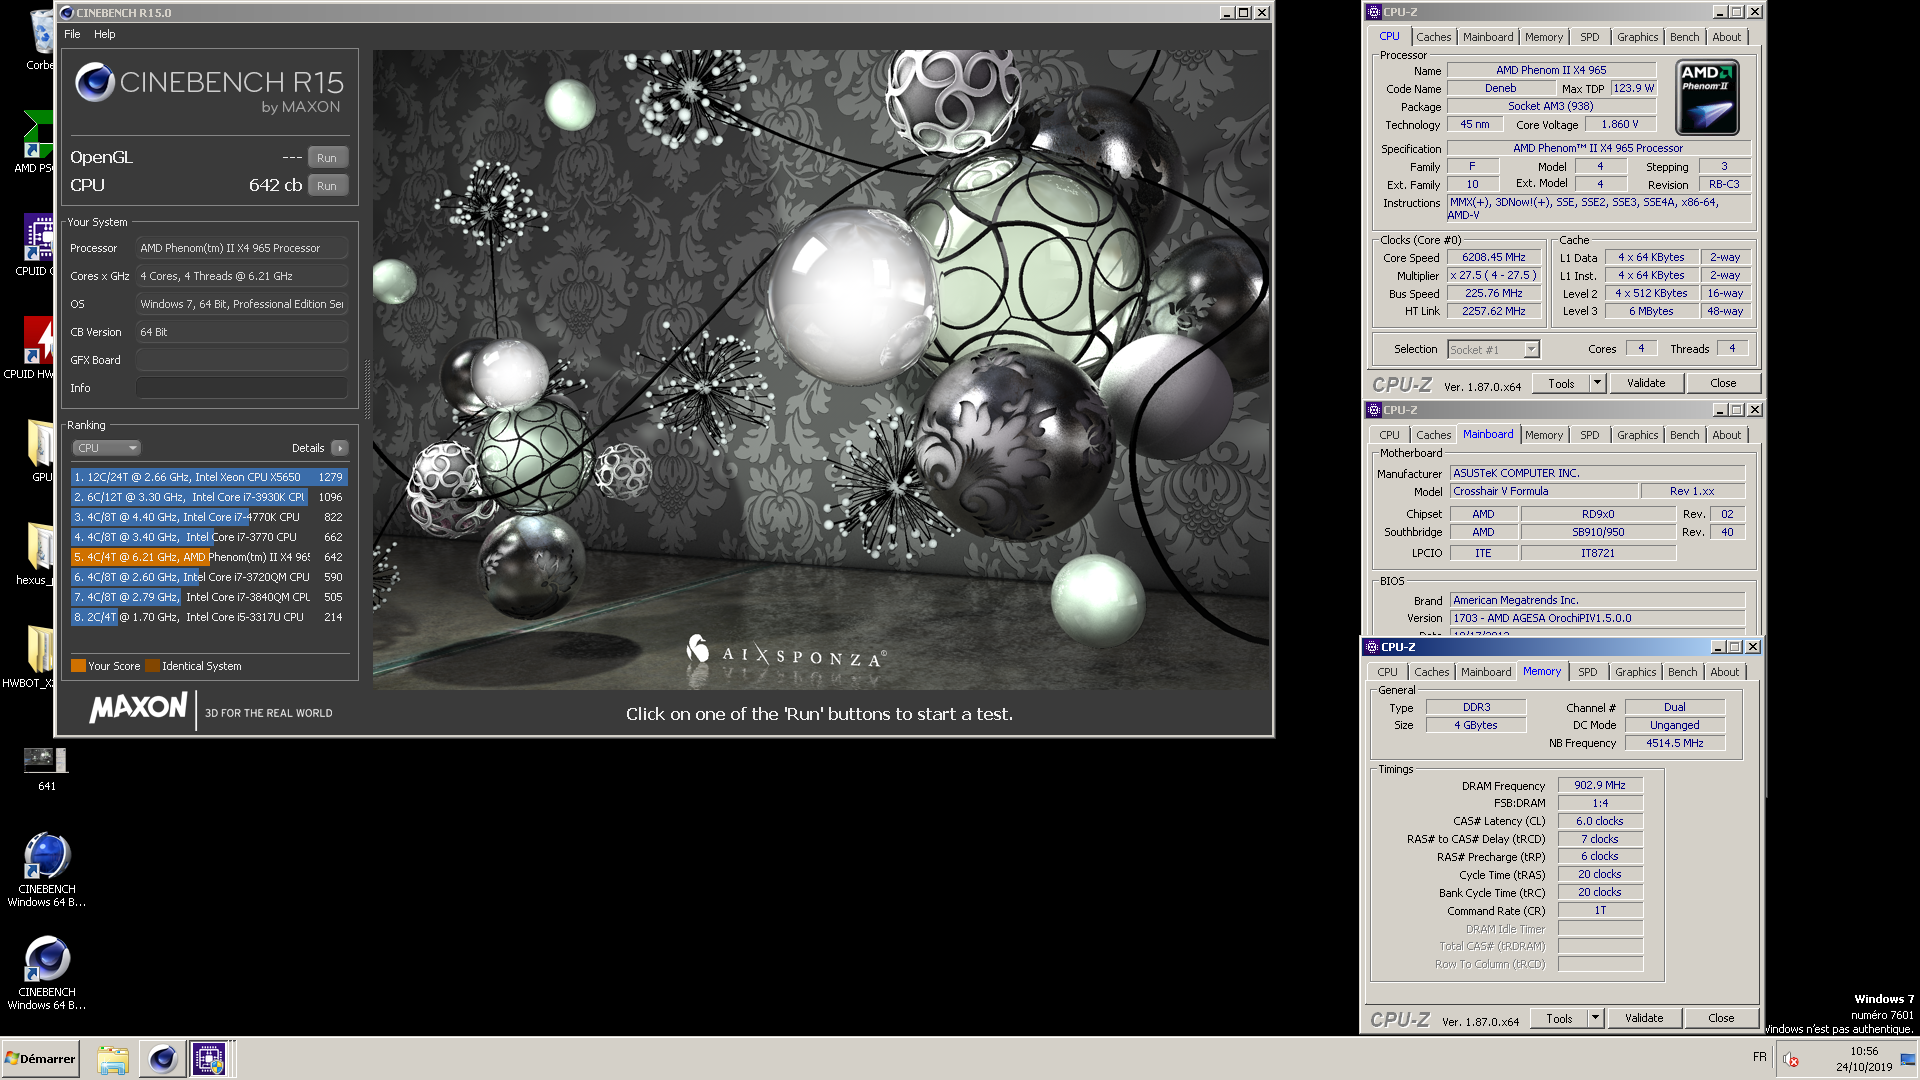Click Validate in bottom CPU-Z window
This screenshot has height=1080, width=1920.
[x=1644, y=1018]
